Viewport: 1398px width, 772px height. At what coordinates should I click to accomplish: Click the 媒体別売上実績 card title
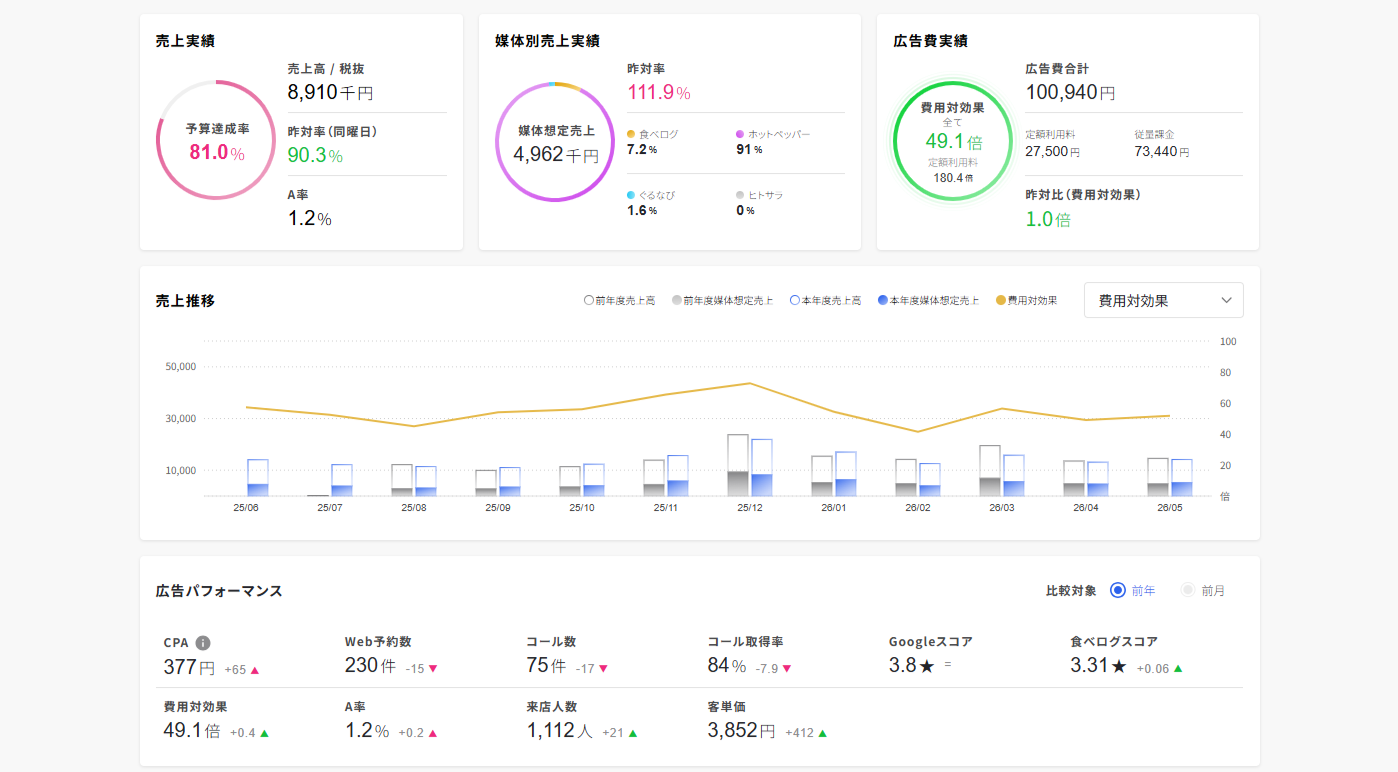[547, 41]
